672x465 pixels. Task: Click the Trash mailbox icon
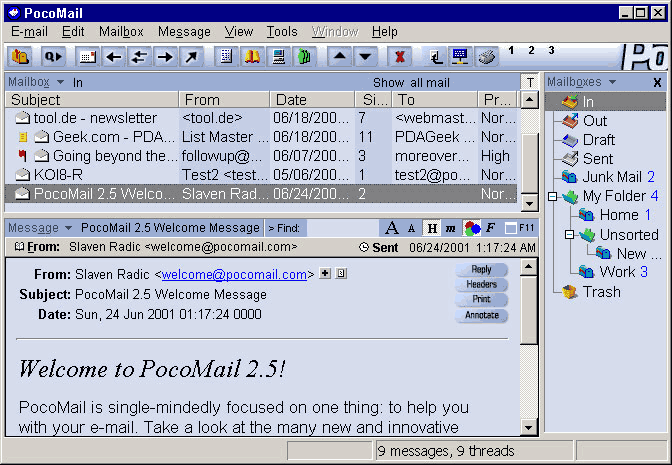pos(569,292)
